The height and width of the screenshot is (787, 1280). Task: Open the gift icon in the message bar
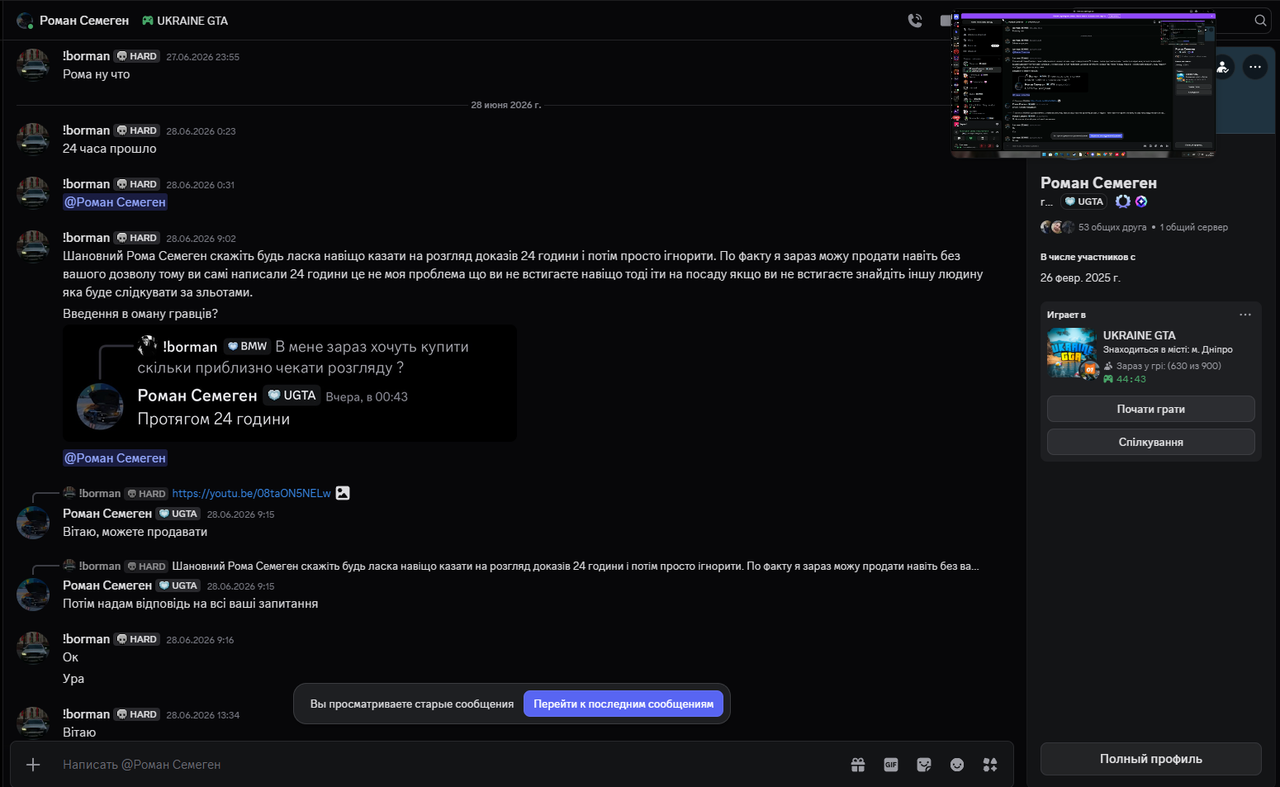(x=858, y=764)
